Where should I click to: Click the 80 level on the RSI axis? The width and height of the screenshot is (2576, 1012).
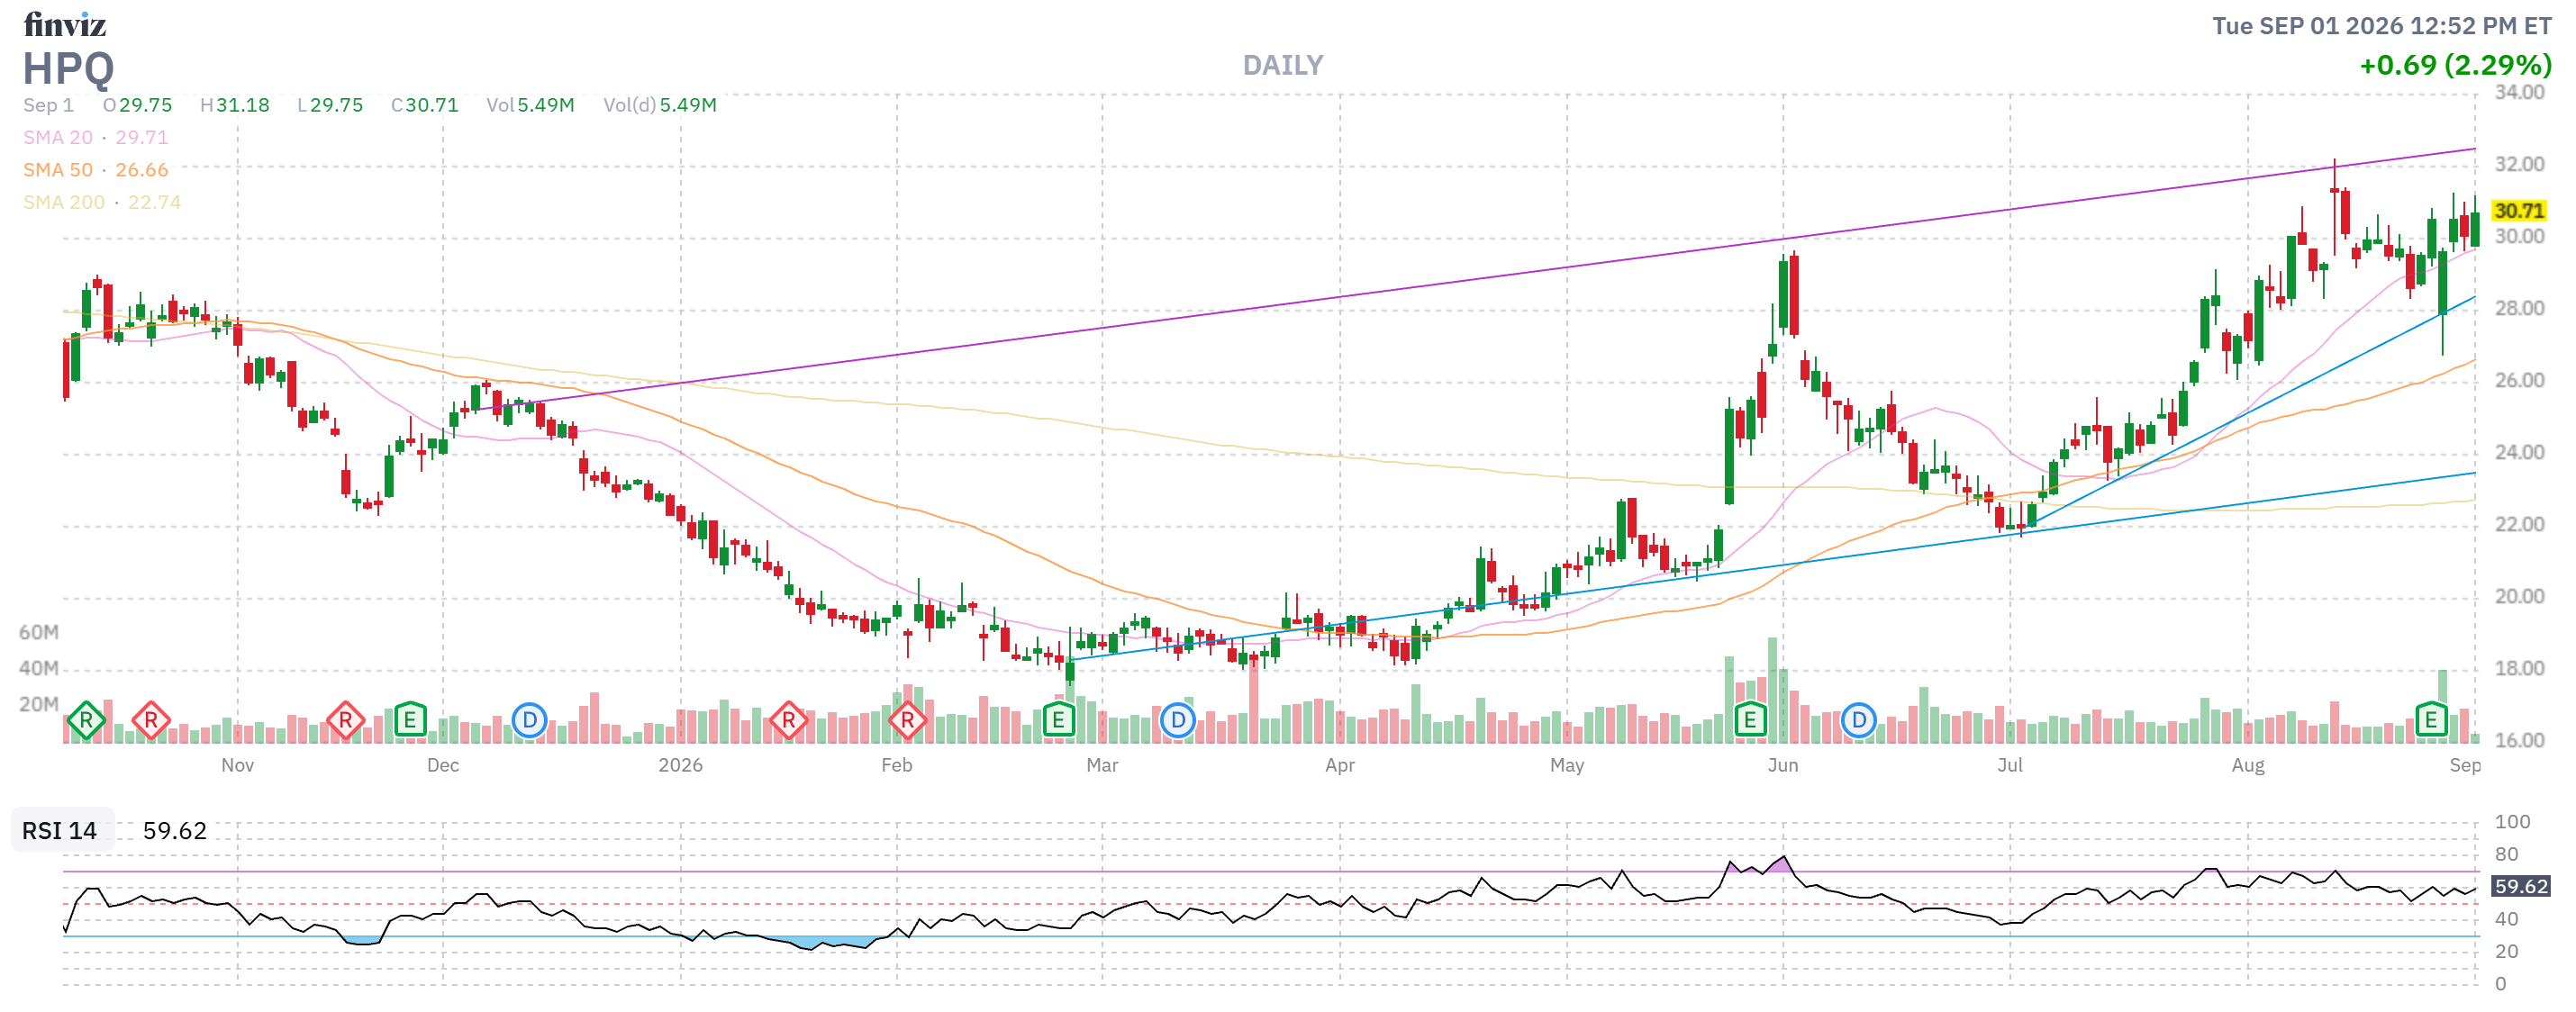pyautogui.click(x=2506, y=855)
